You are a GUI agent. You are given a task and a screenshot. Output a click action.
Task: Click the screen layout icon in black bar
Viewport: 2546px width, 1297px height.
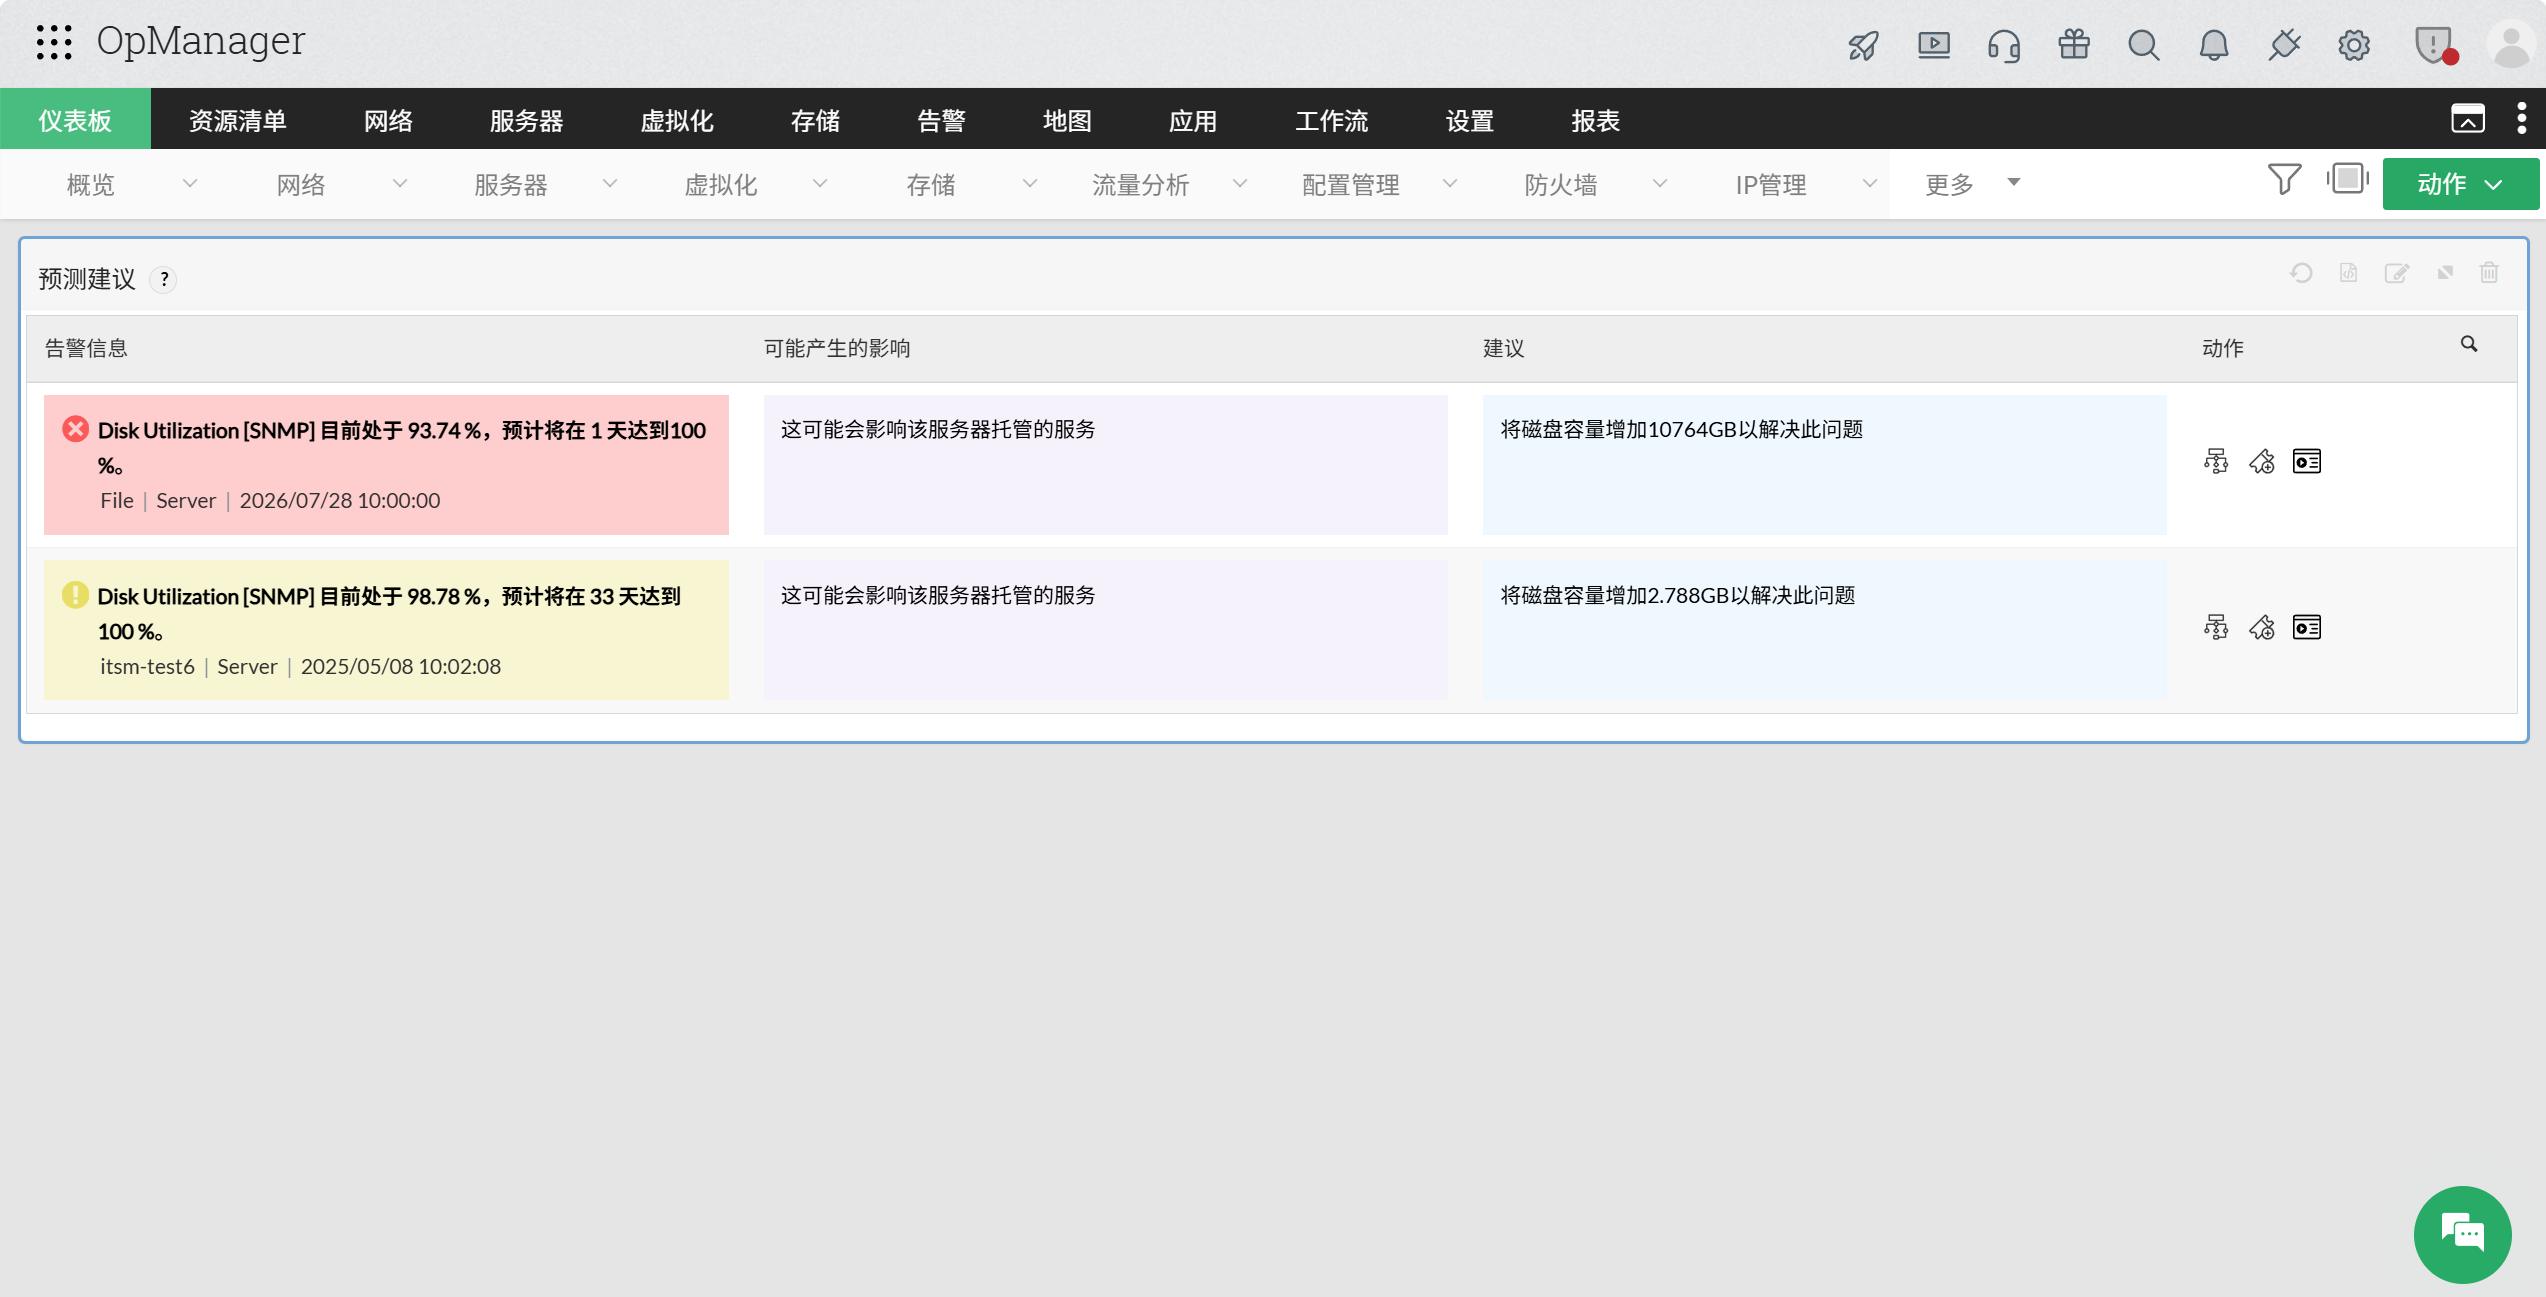[x=2467, y=118]
